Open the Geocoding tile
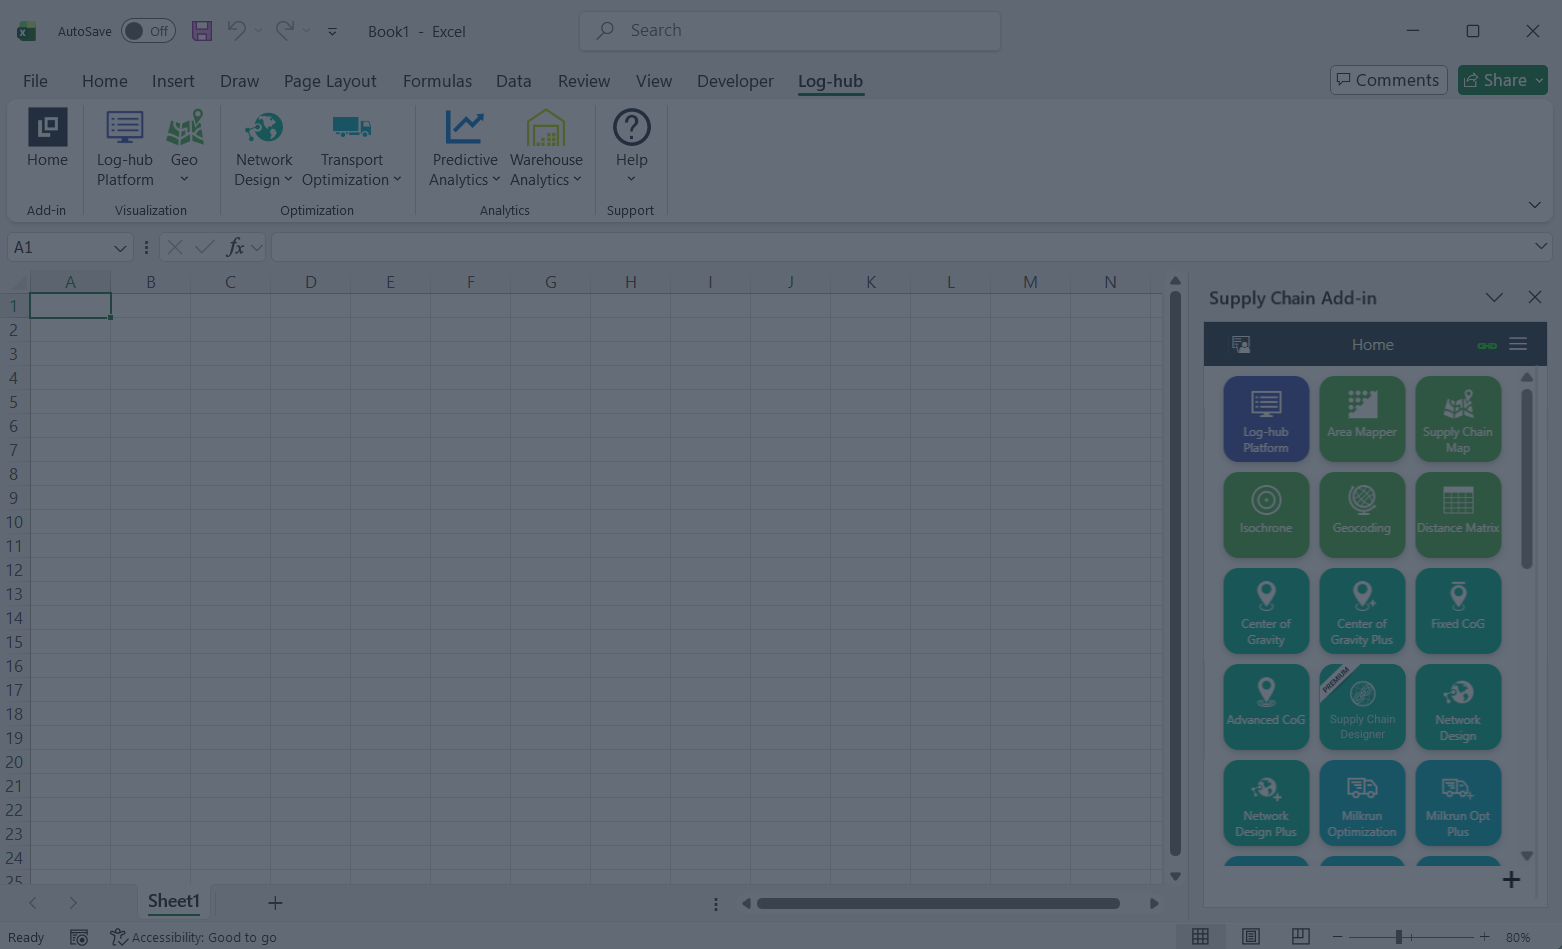 click(1362, 515)
